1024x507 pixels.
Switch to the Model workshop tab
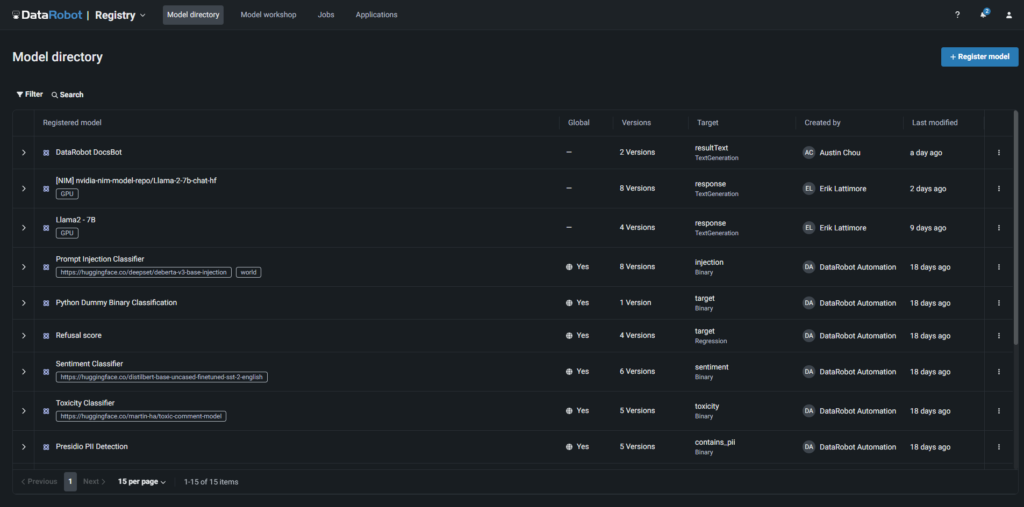click(268, 15)
